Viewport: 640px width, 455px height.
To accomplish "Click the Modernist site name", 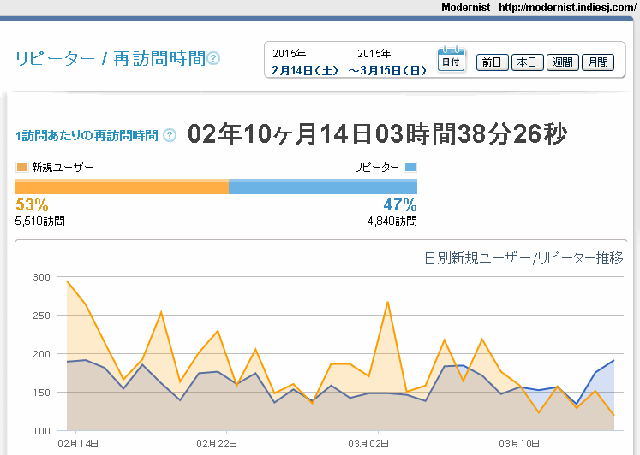I will click(x=466, y=7).
